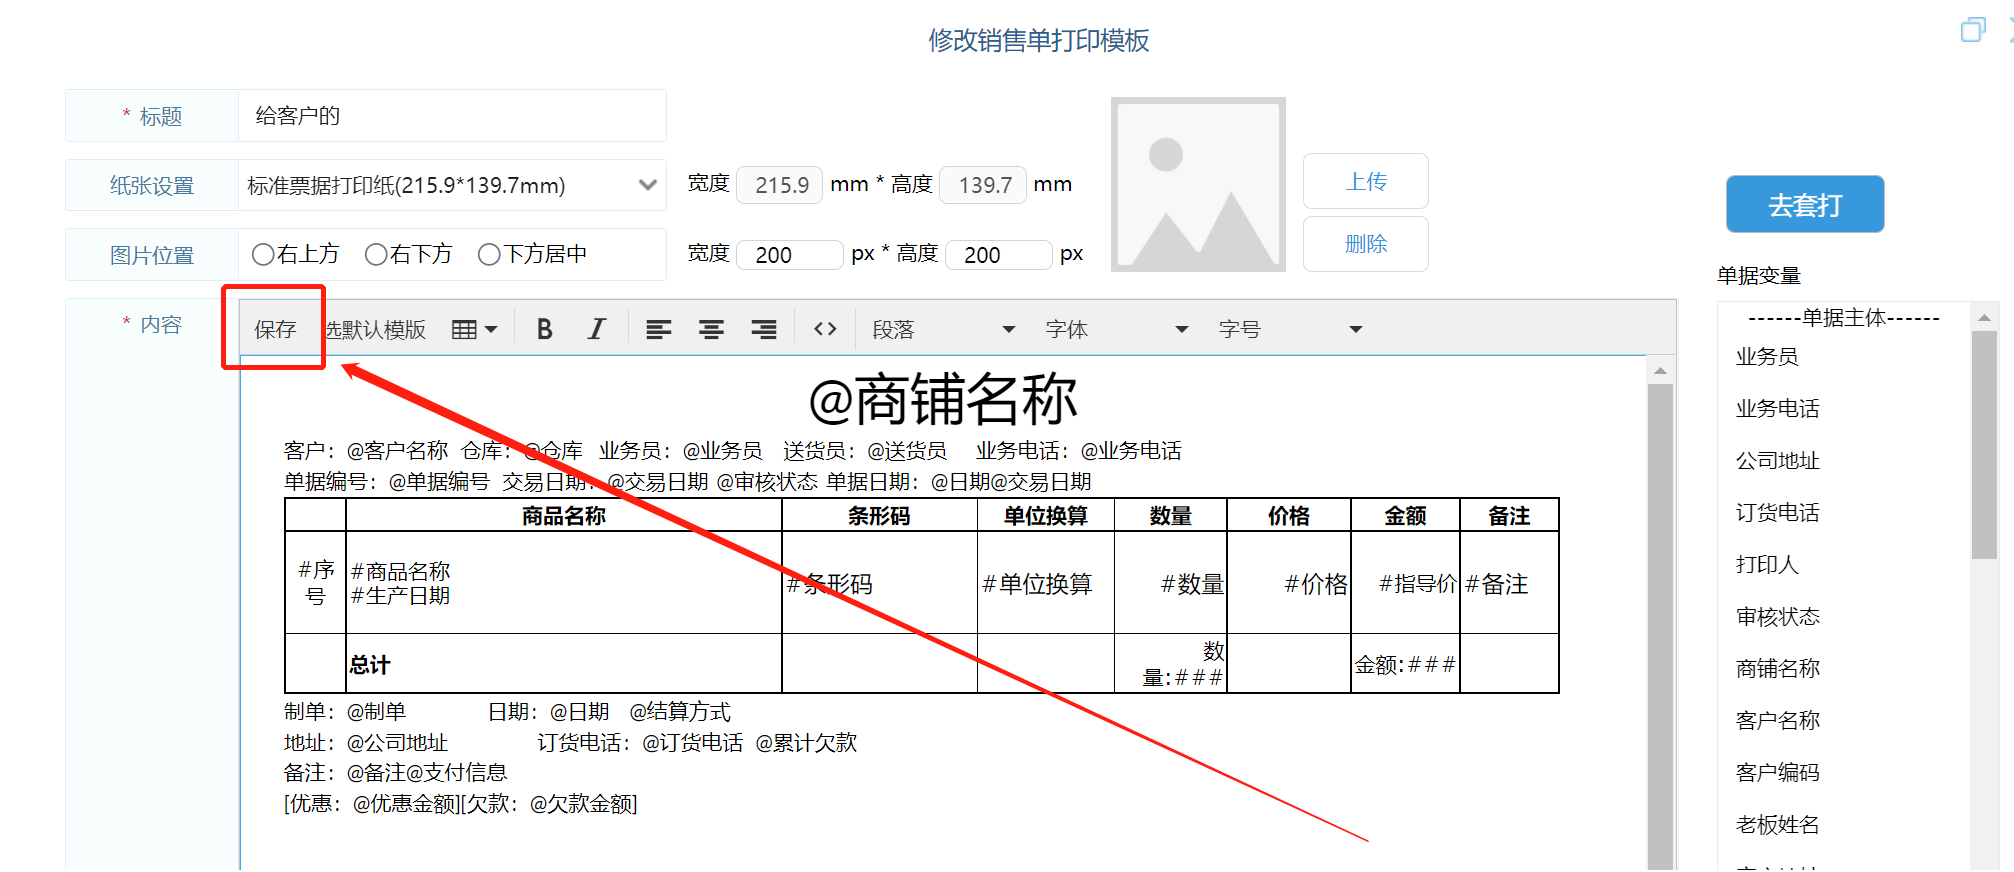Toggle bold formatting in editor toolbar
This screenshot has height=872, width=2014.
click(x=544, y=329)
